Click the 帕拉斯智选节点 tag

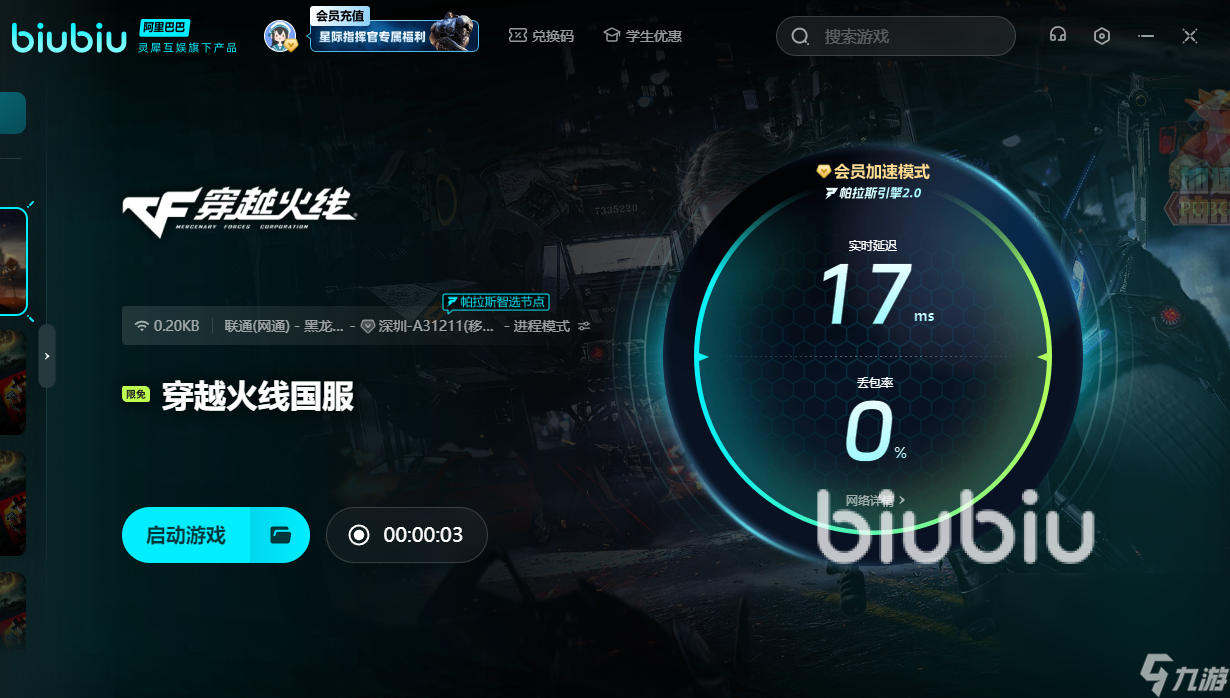496,301
